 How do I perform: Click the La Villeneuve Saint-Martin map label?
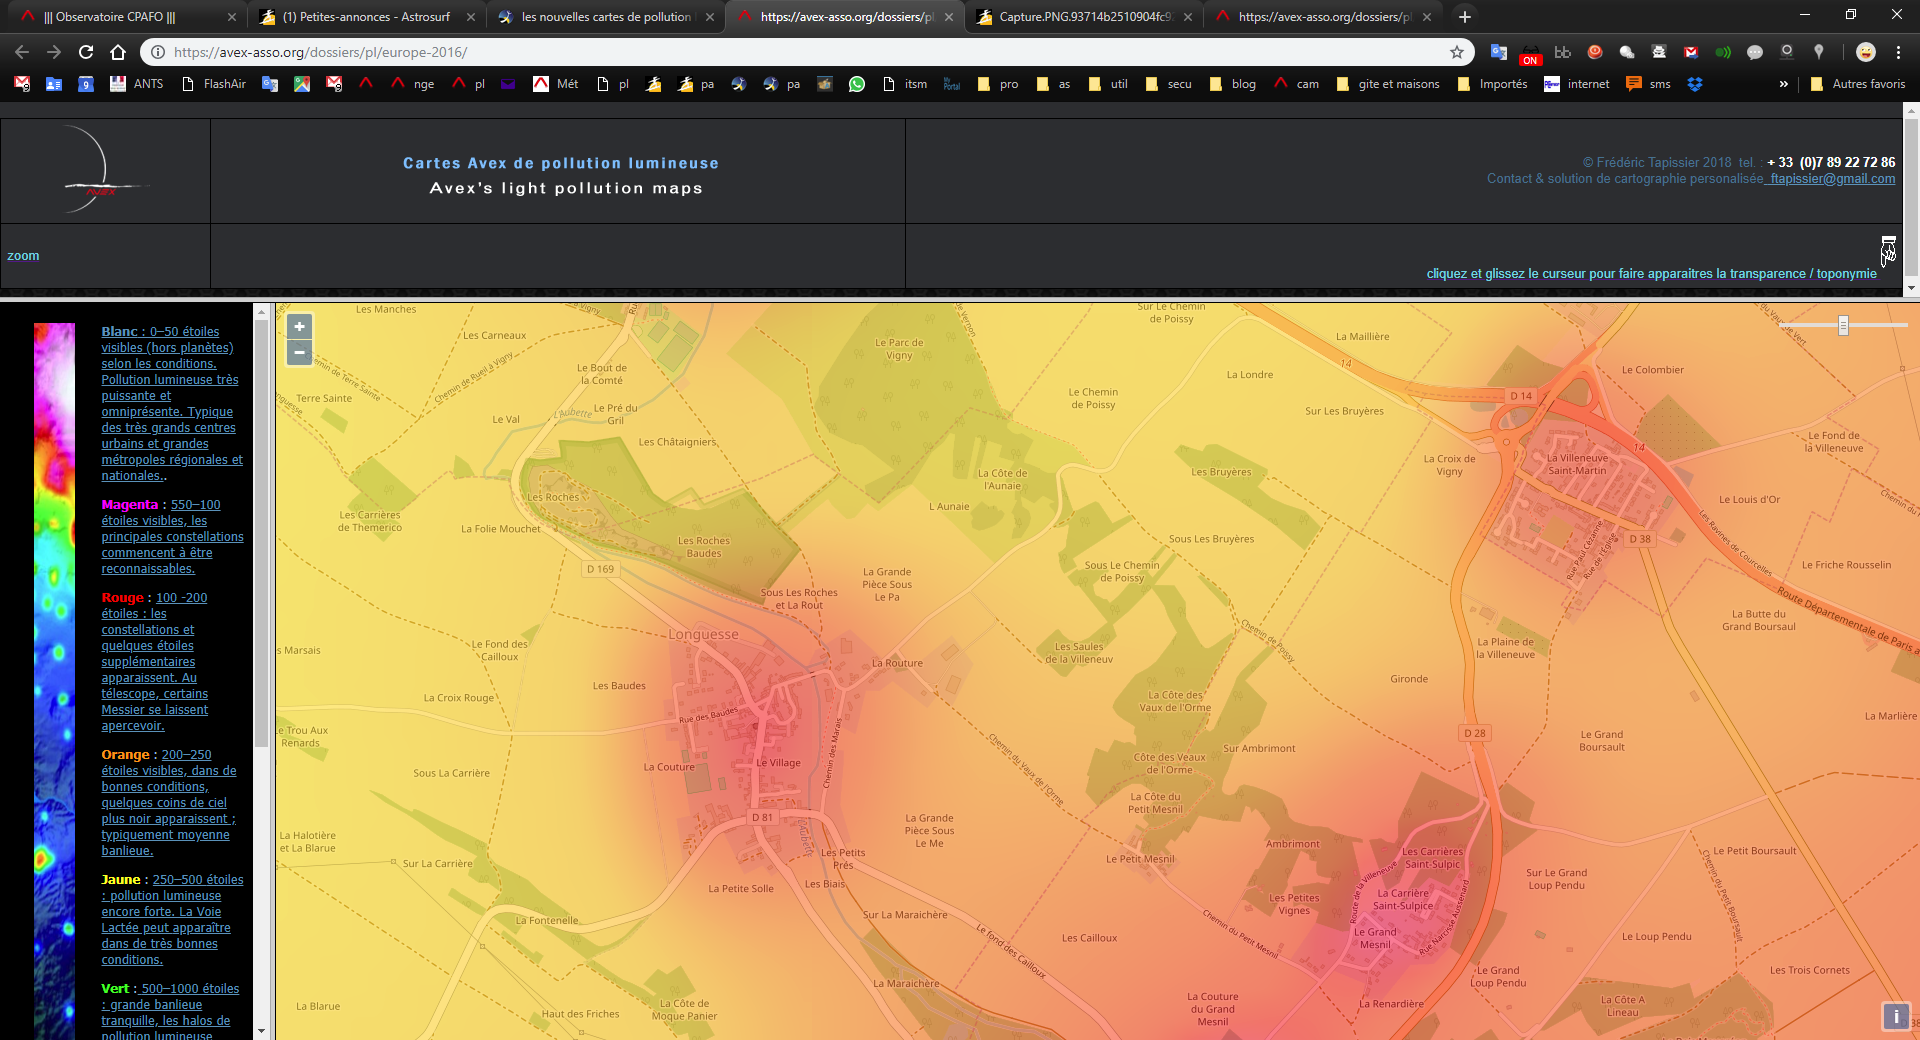[1578, 464]
